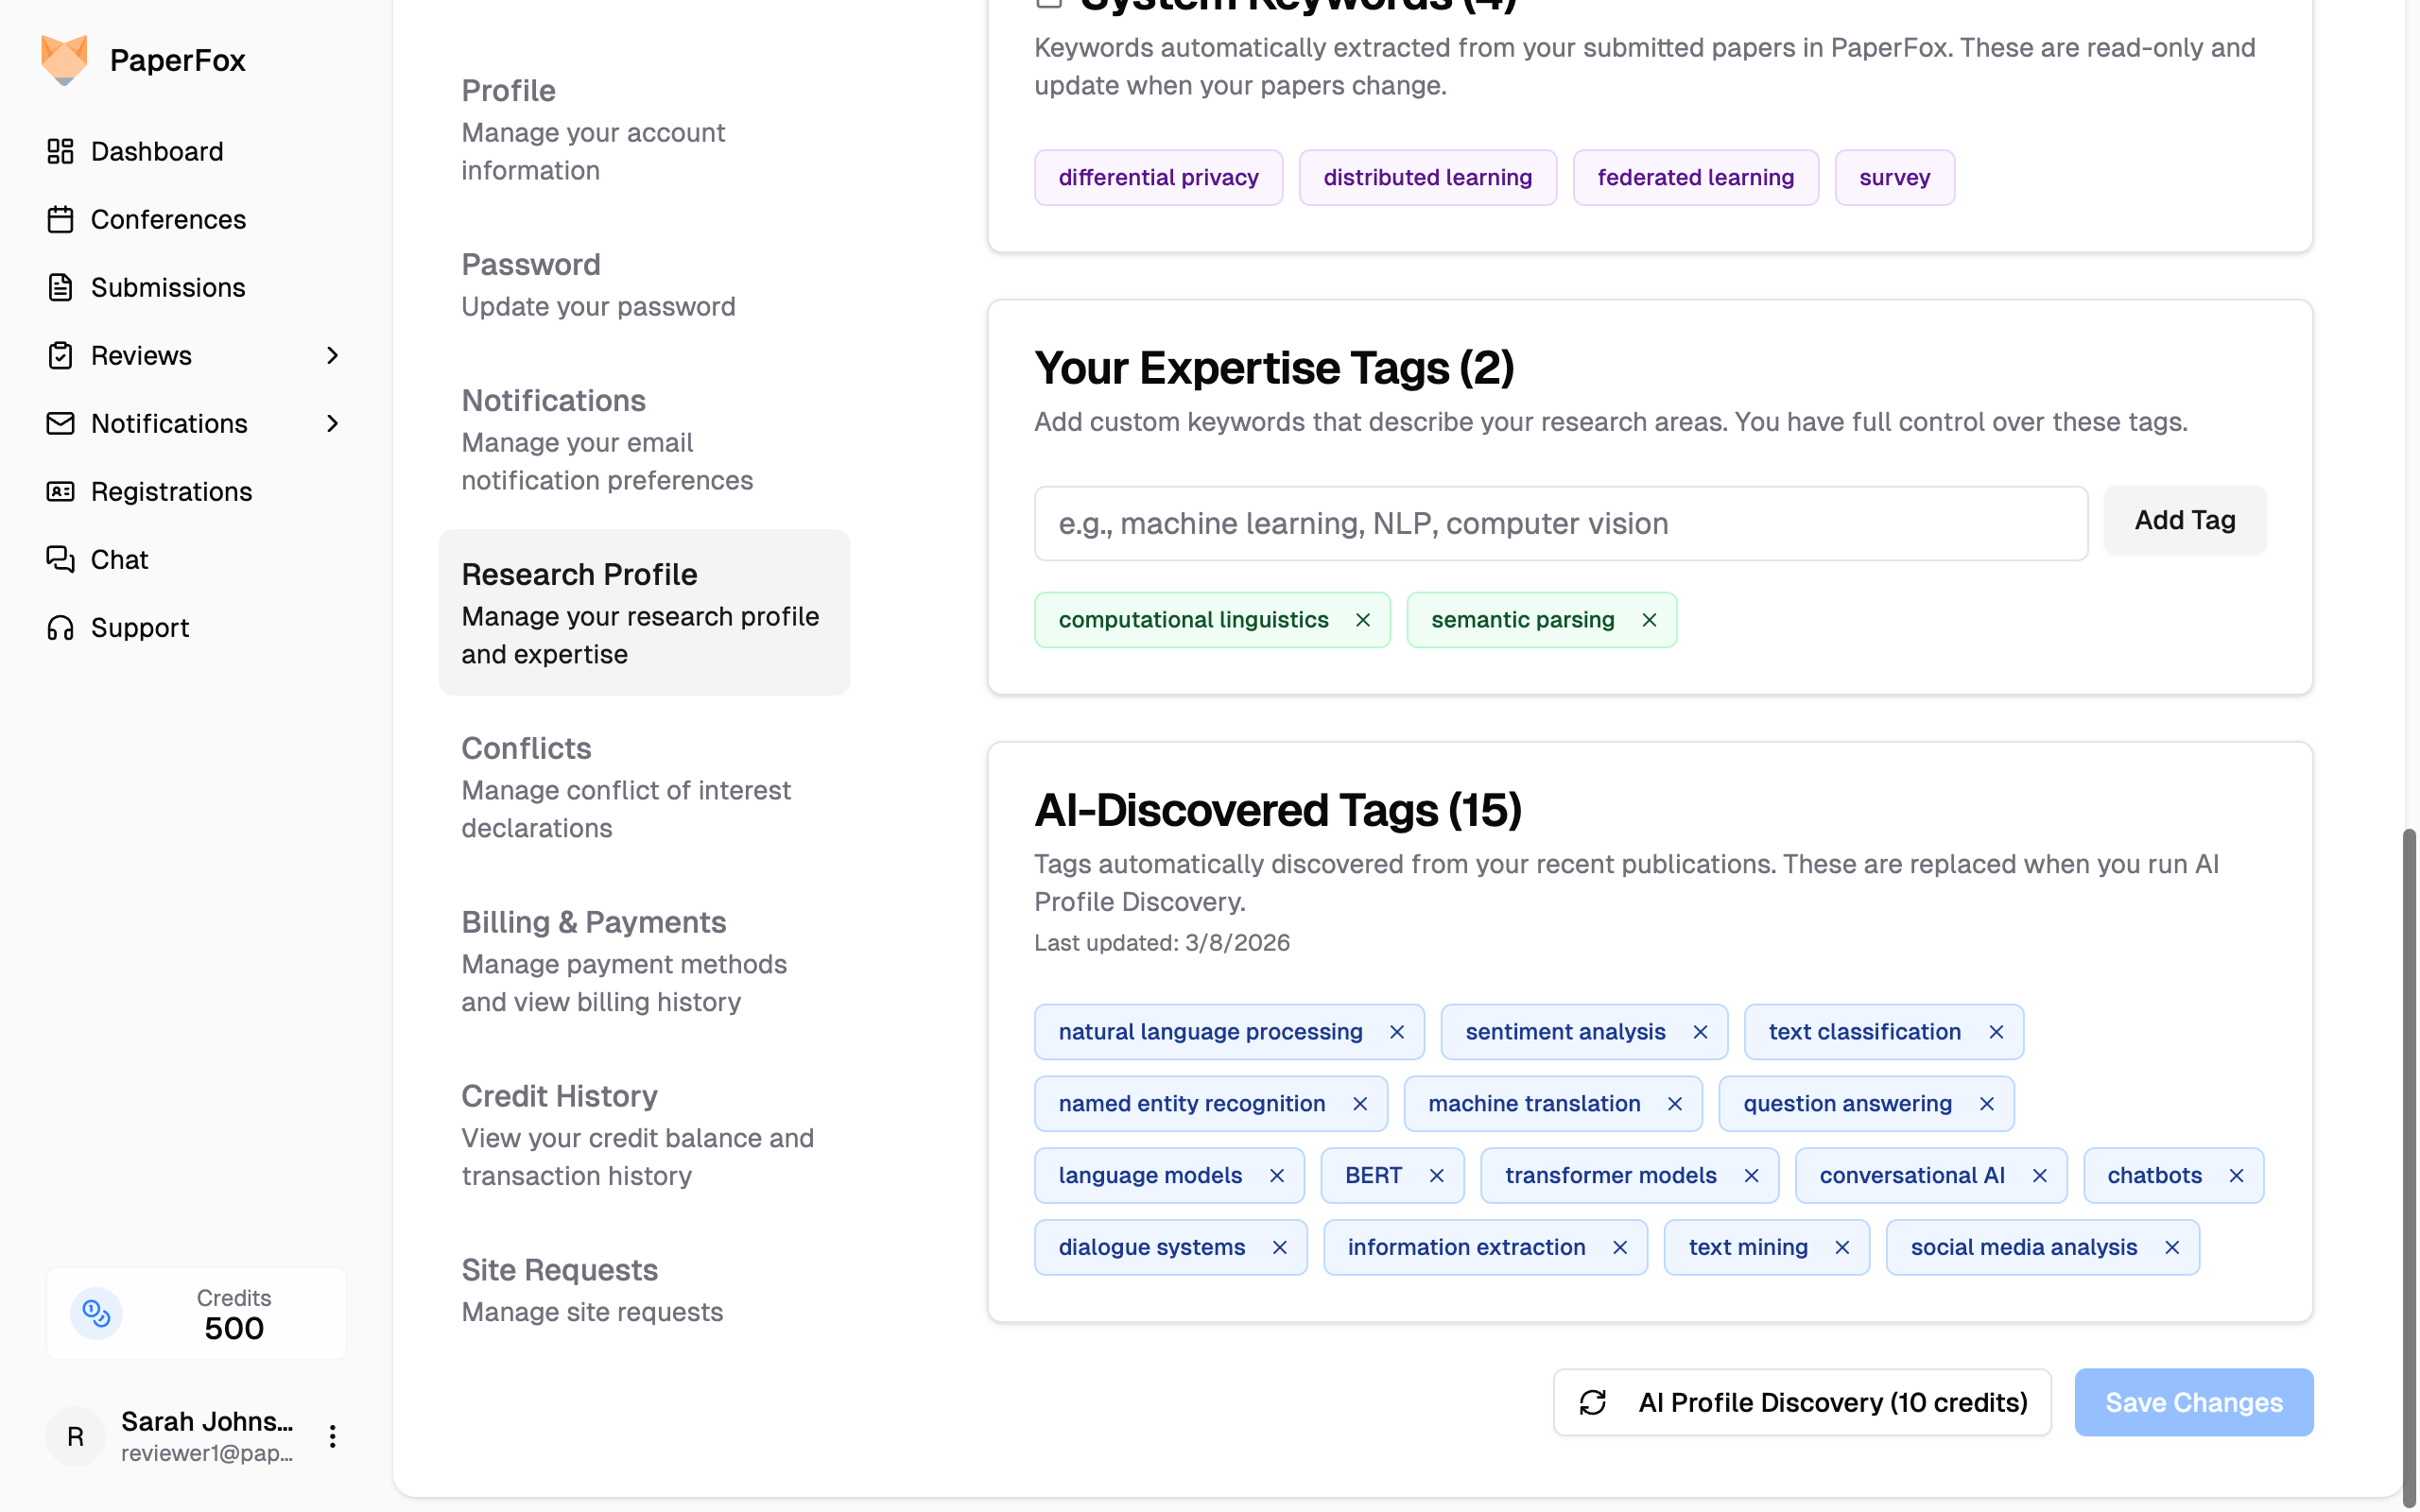Viewport: 2420px width, 1512px height.
Task: Open Sarah Johnson's account options menu
Action: pyautogui.click(x=332, y=1436)
